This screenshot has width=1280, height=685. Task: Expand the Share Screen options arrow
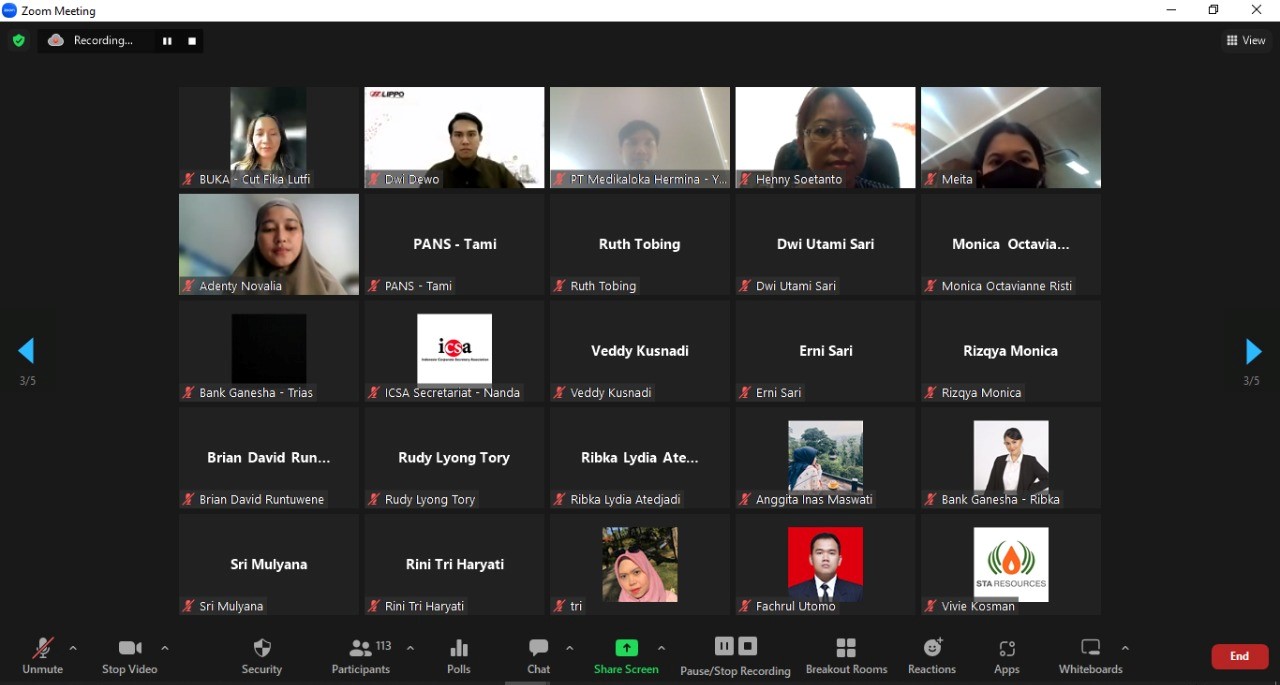661,648
